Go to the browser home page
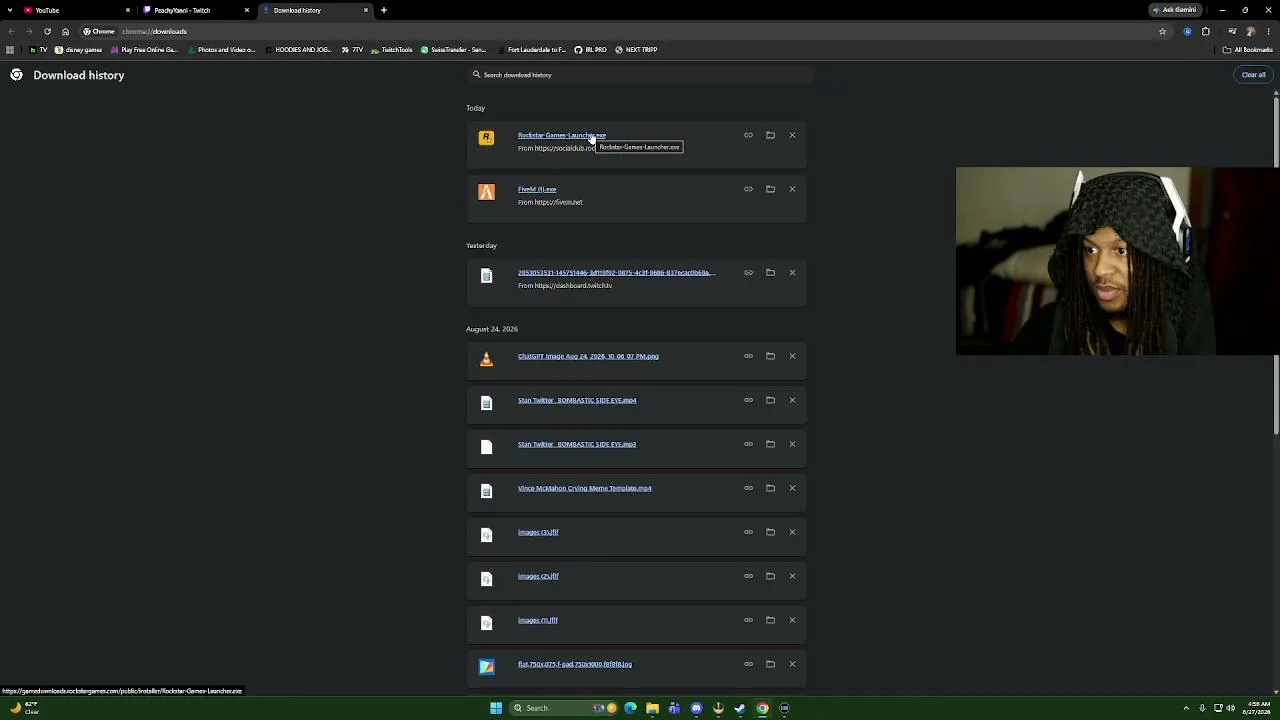Viewport: 1280px width, 720px height. pos(66,31)
